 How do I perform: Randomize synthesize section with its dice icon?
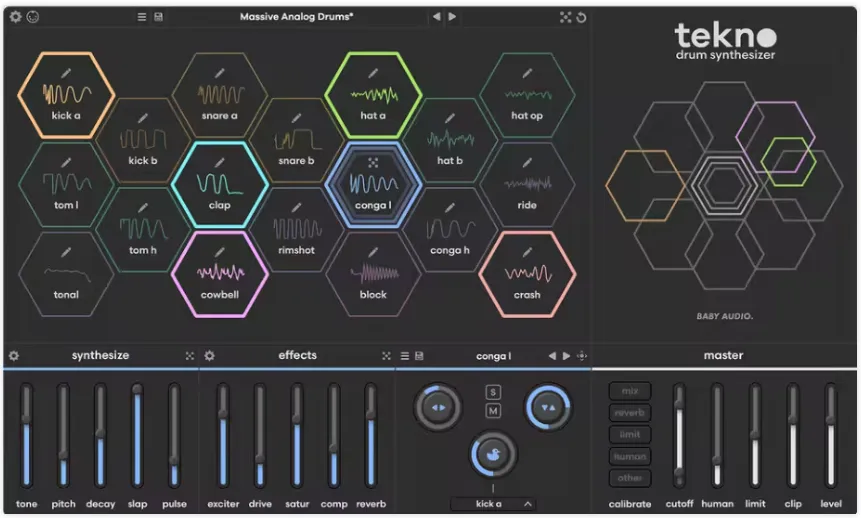[190, 356]
